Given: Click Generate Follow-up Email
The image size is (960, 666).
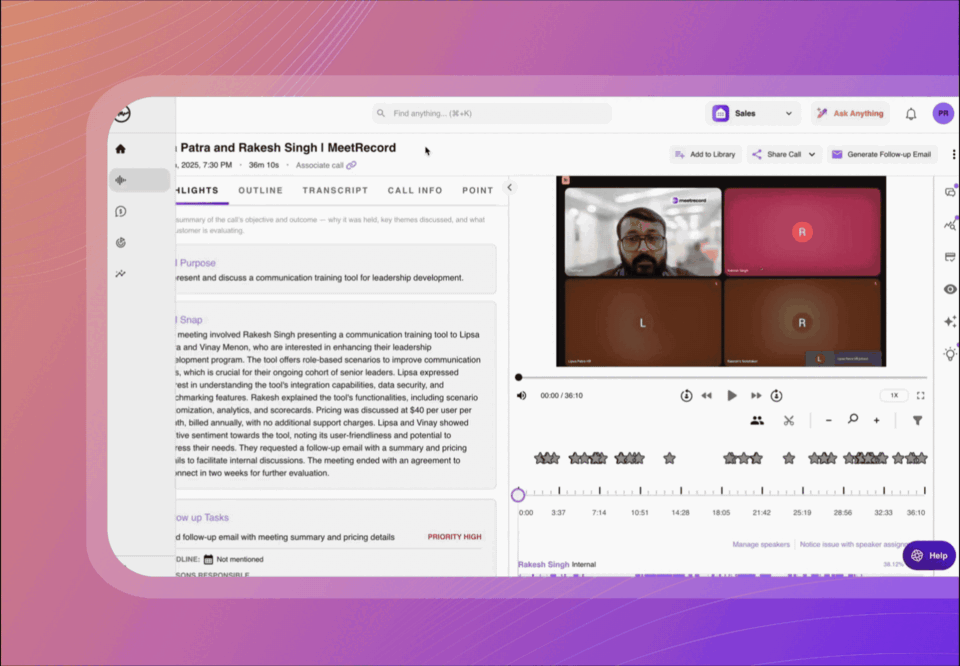Looking at the screenshot, I should click(x=881, y=155).
